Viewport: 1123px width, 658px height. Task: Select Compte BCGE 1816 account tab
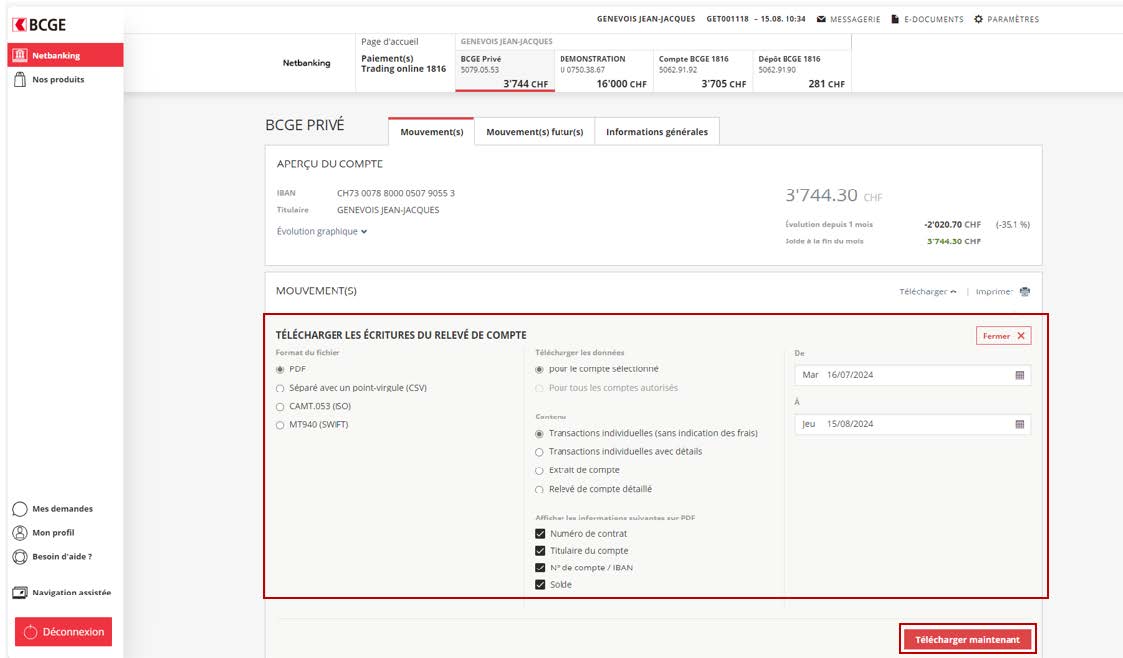pyautogui.click(x=703, y=72)
